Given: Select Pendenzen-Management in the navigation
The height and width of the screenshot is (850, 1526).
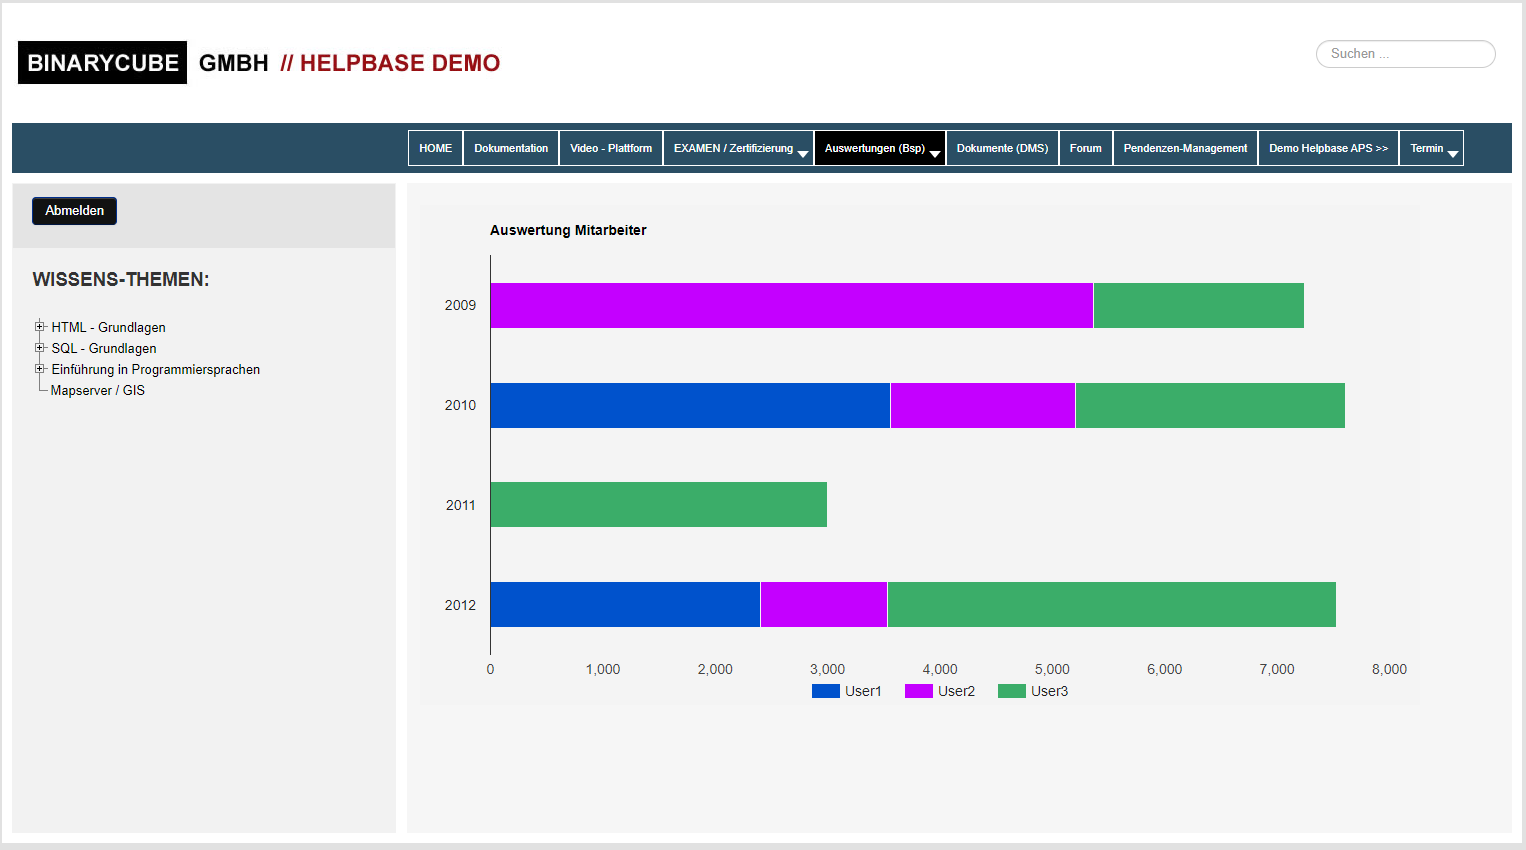Looking at the screenshot, I should [x=1185, y=148].
